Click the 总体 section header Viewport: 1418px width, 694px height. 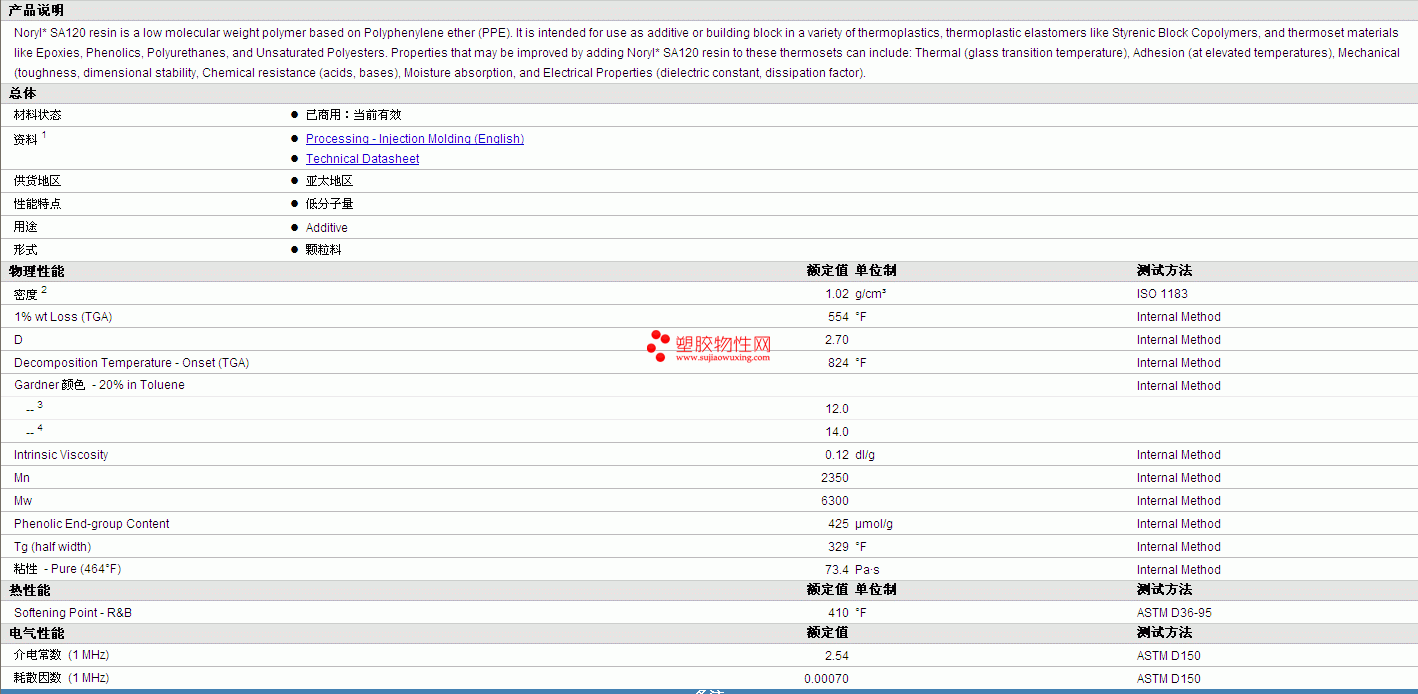[23, 93]
